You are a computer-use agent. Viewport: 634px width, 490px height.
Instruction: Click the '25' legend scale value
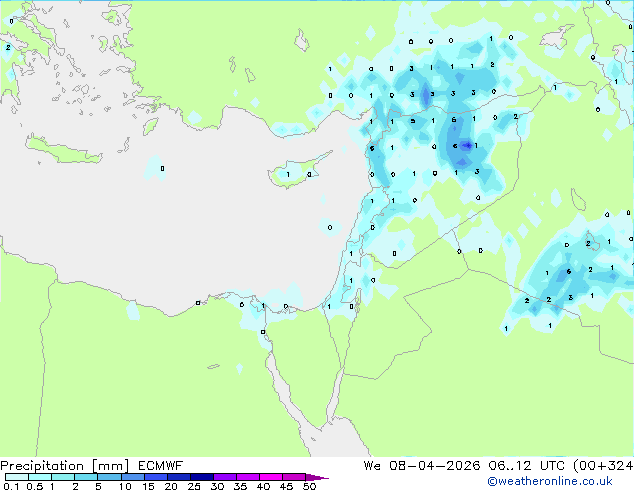194,486
